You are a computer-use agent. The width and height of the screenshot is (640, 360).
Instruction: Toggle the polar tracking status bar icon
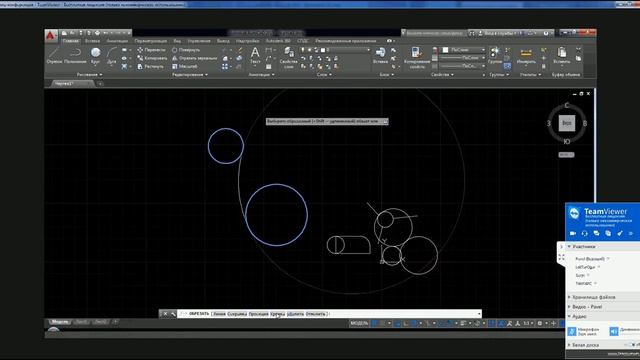(414, 323)
